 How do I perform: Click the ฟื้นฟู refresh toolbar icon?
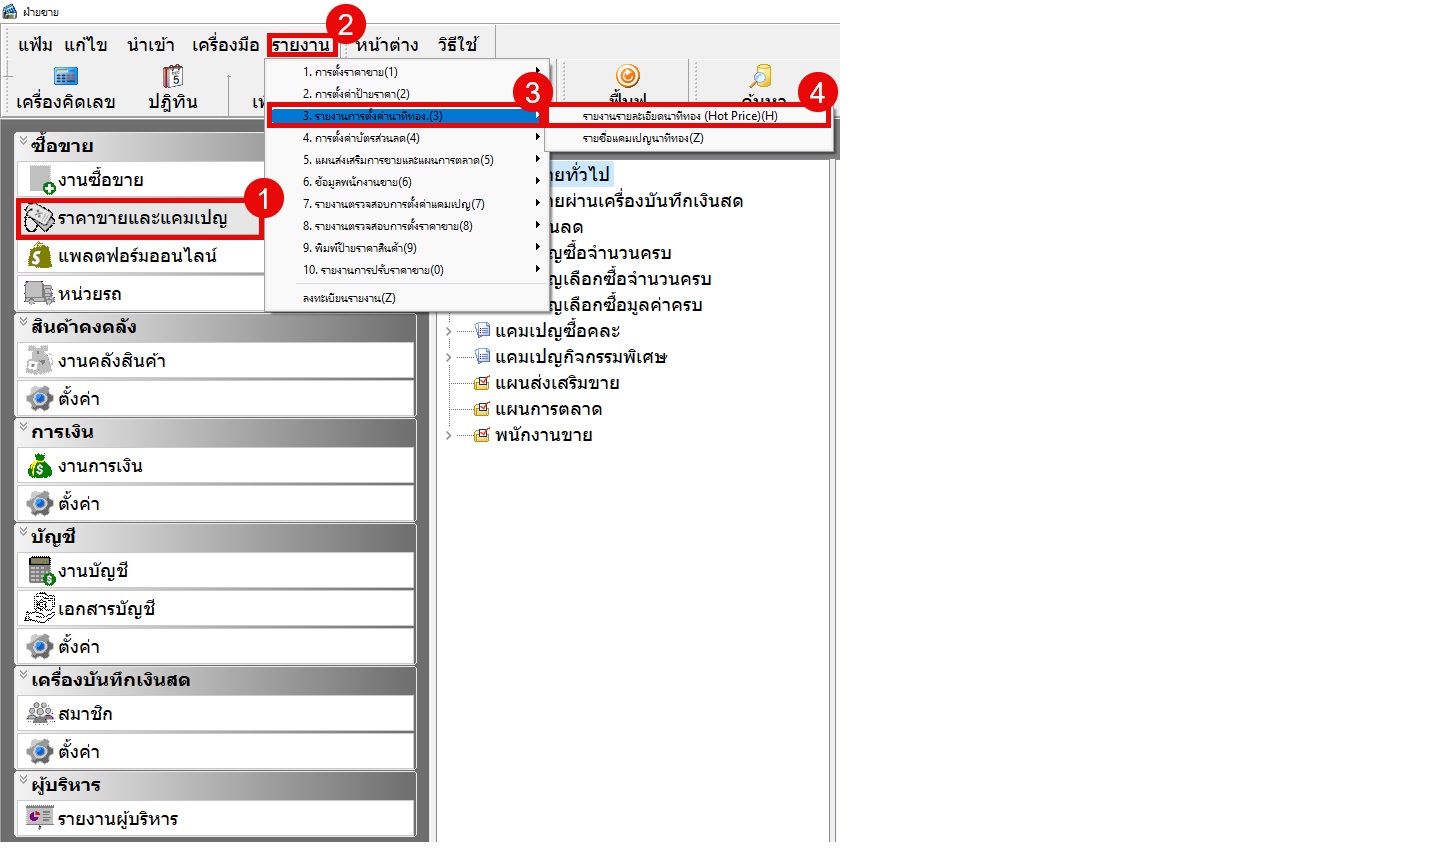click(627, 78)
